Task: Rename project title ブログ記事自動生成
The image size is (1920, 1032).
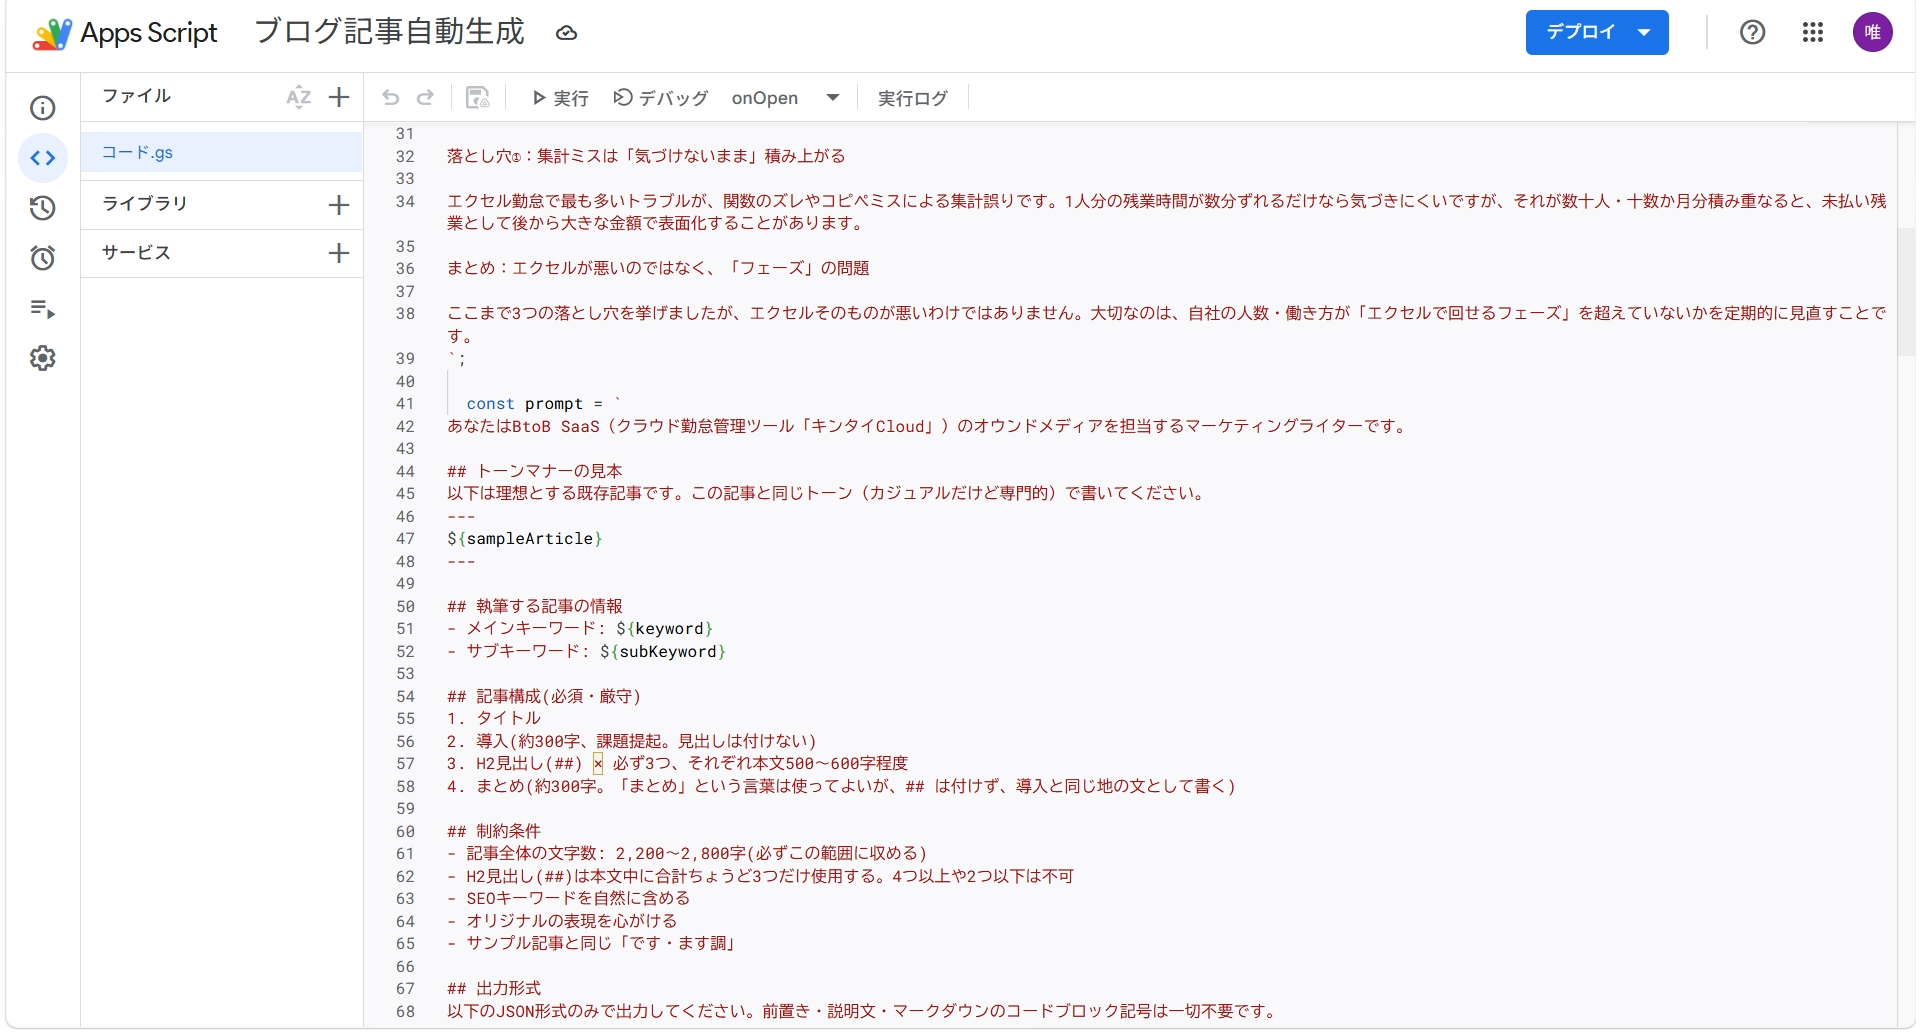Action: pyautogui.click(x=390, y=32)
